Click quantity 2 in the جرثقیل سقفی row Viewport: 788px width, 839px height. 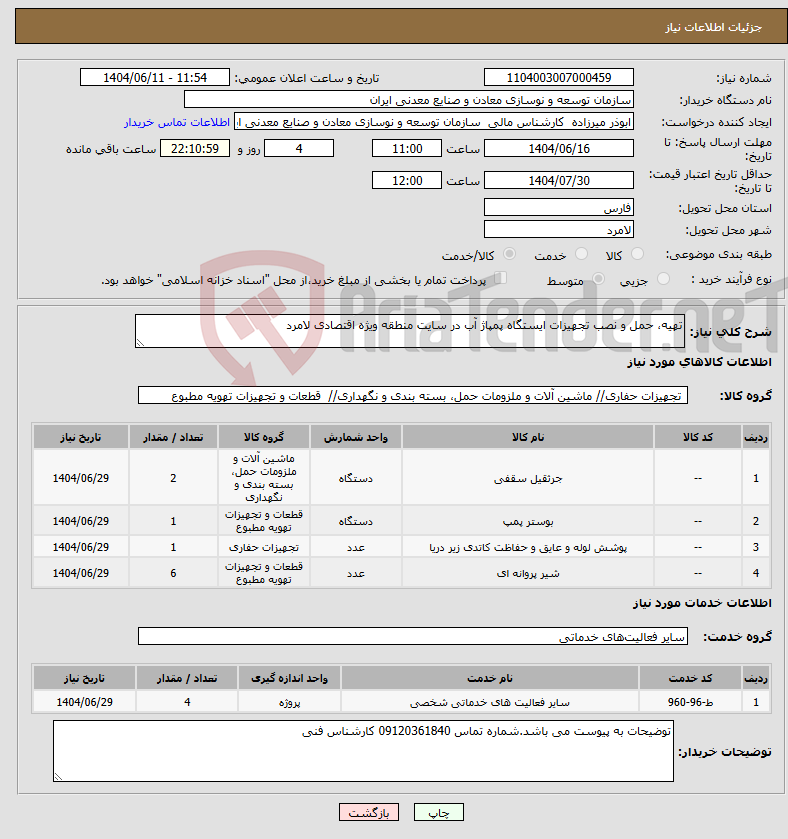[173, 478]
